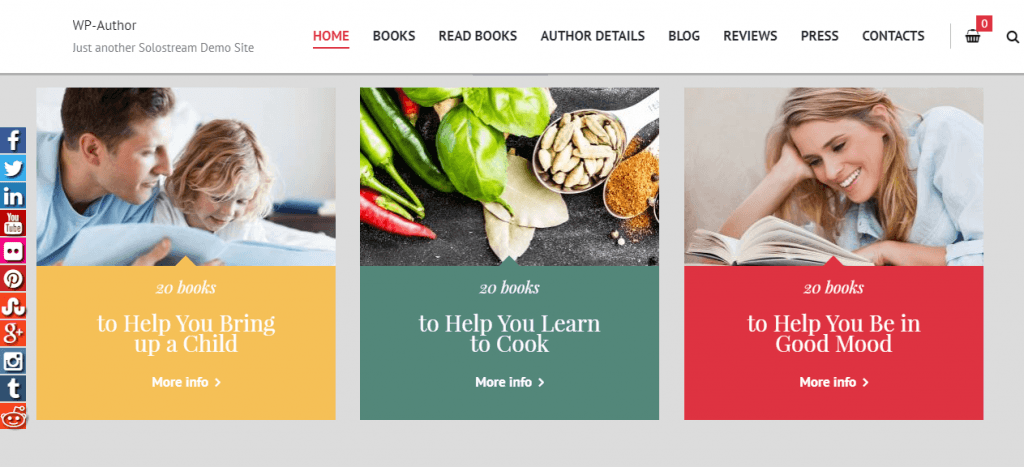
Task: Share via the Twitter bird icon
Action: (13, 168)
